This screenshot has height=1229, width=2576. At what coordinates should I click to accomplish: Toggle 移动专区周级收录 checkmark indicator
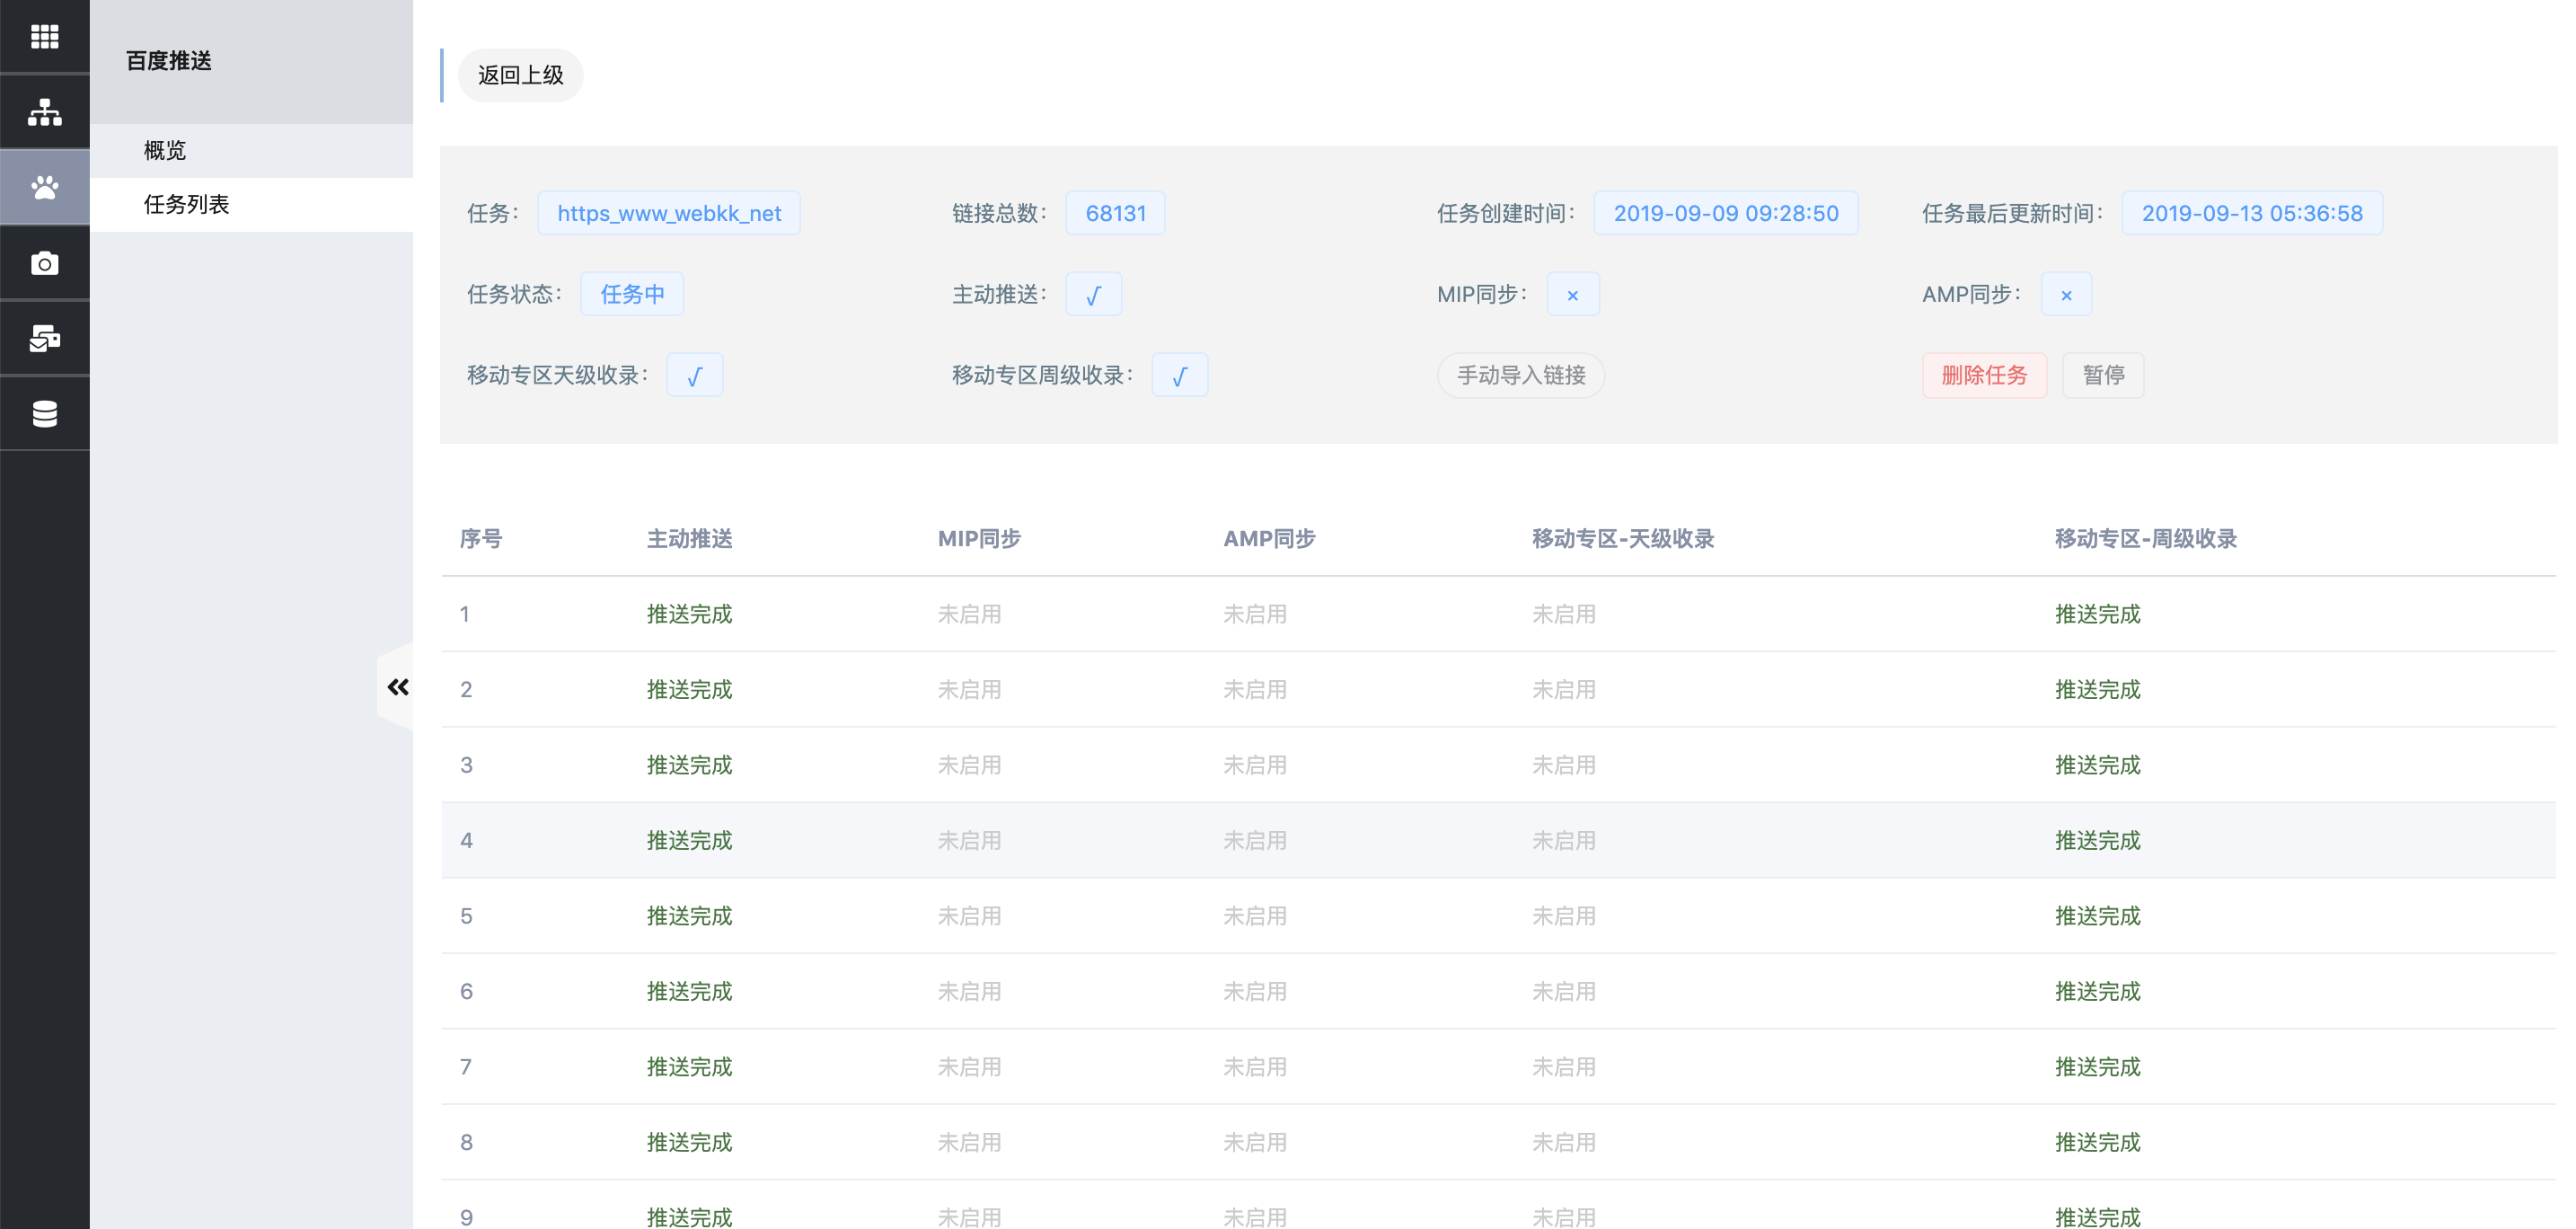click(1179, 376)
